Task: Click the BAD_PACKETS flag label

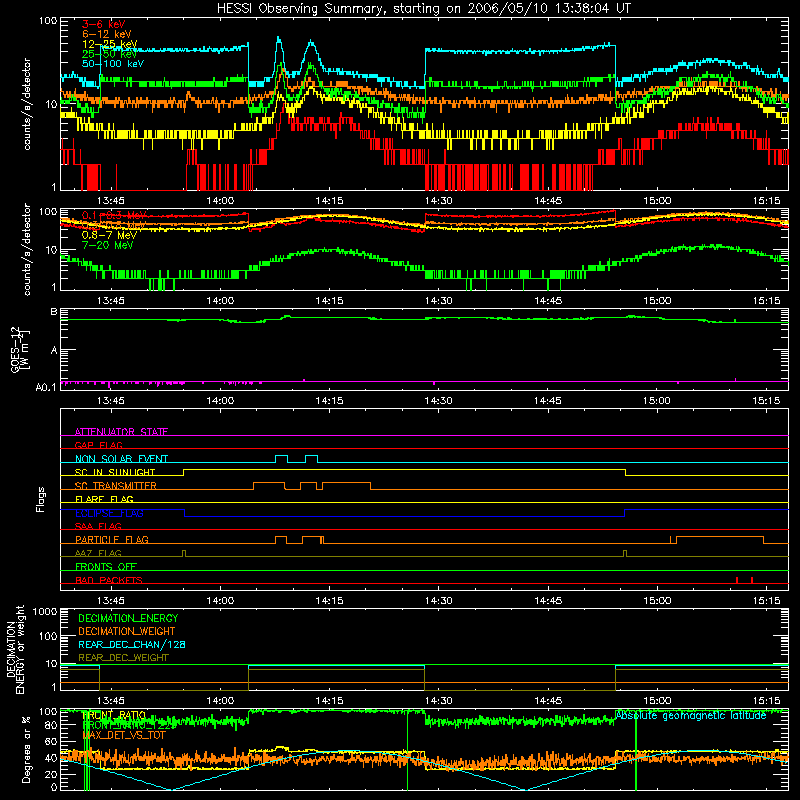Action: 109,580
